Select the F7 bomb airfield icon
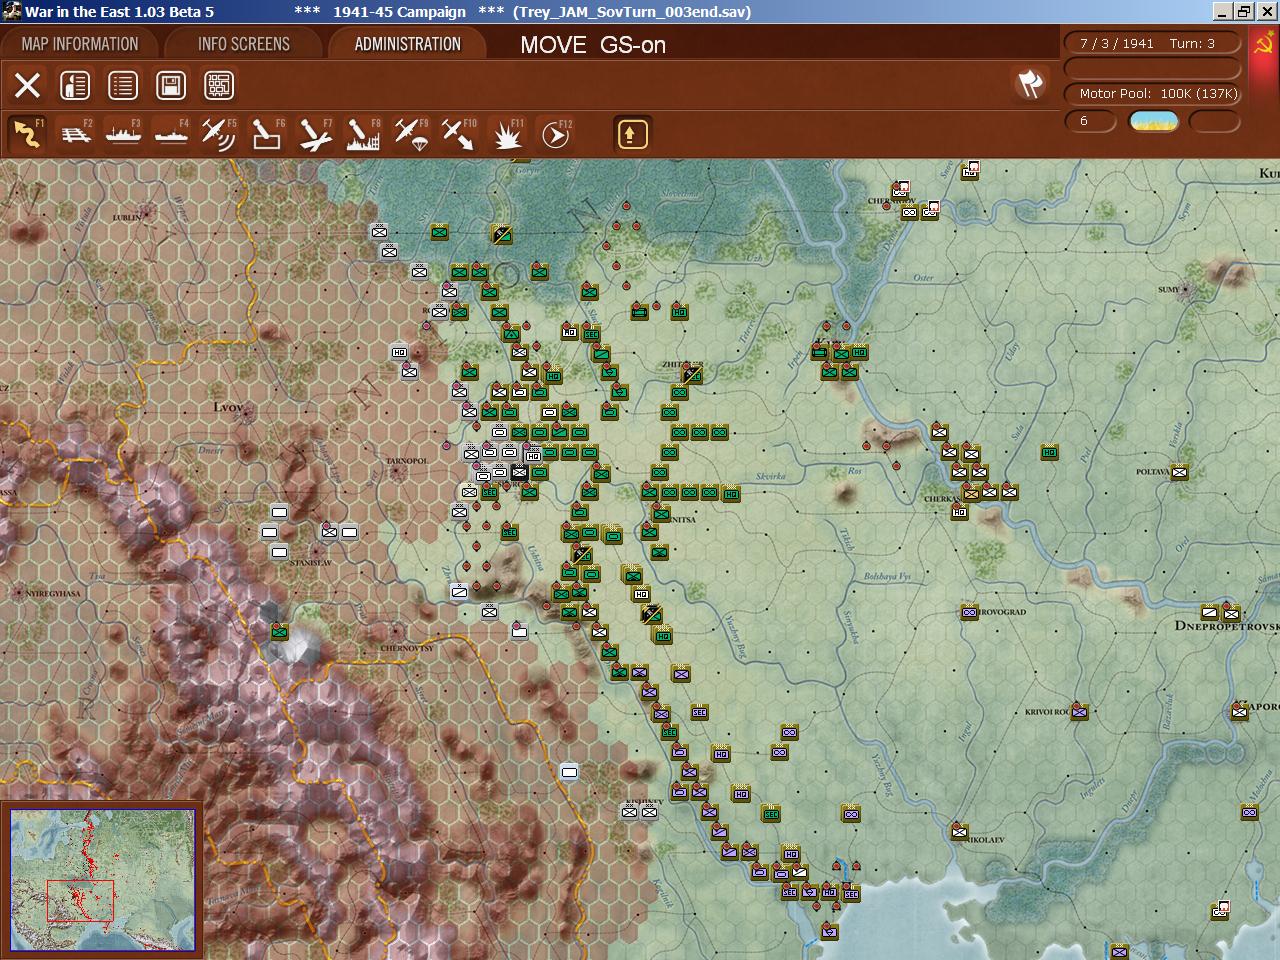 315,134
